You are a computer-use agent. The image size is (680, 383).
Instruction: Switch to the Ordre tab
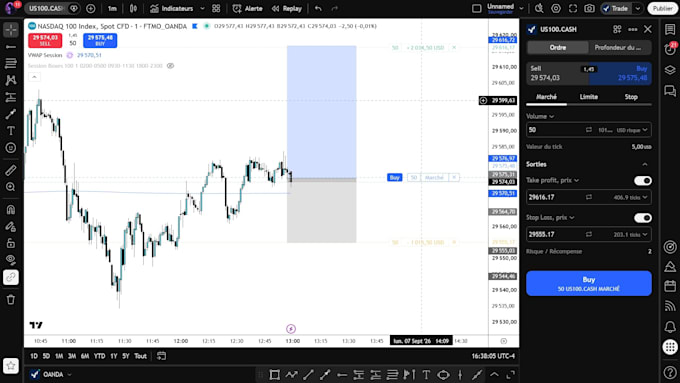point(558,47)
